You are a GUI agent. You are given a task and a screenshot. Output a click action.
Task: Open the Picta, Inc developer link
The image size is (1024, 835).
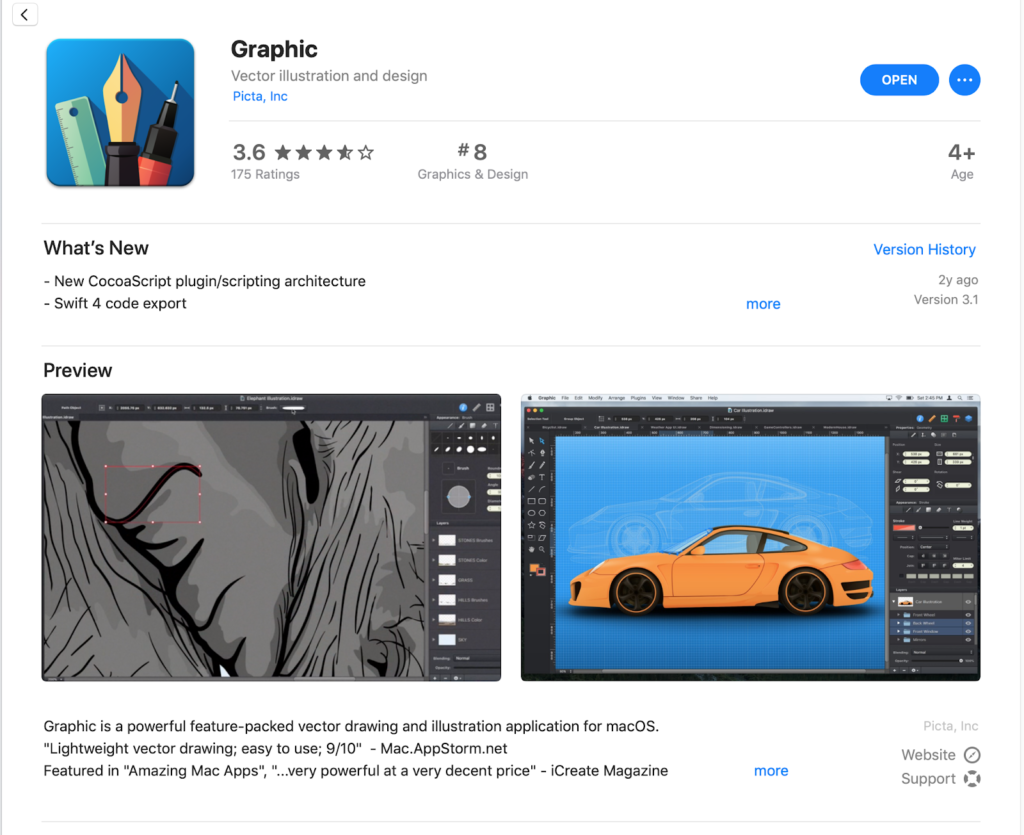point(260,96)
